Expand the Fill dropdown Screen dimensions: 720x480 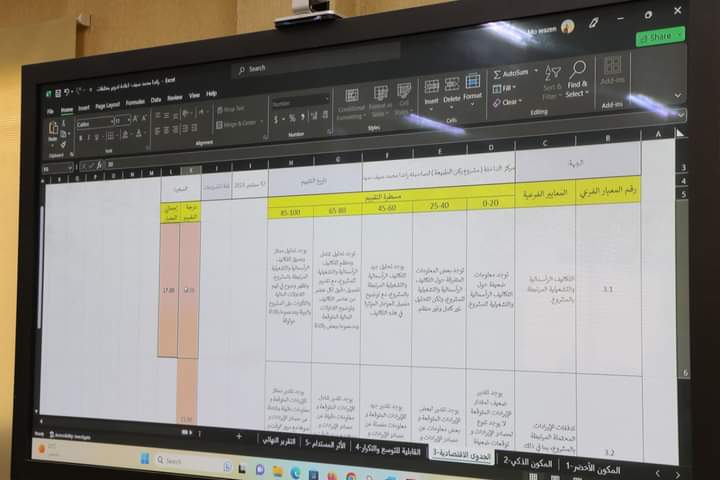click(x=508, y=88)
